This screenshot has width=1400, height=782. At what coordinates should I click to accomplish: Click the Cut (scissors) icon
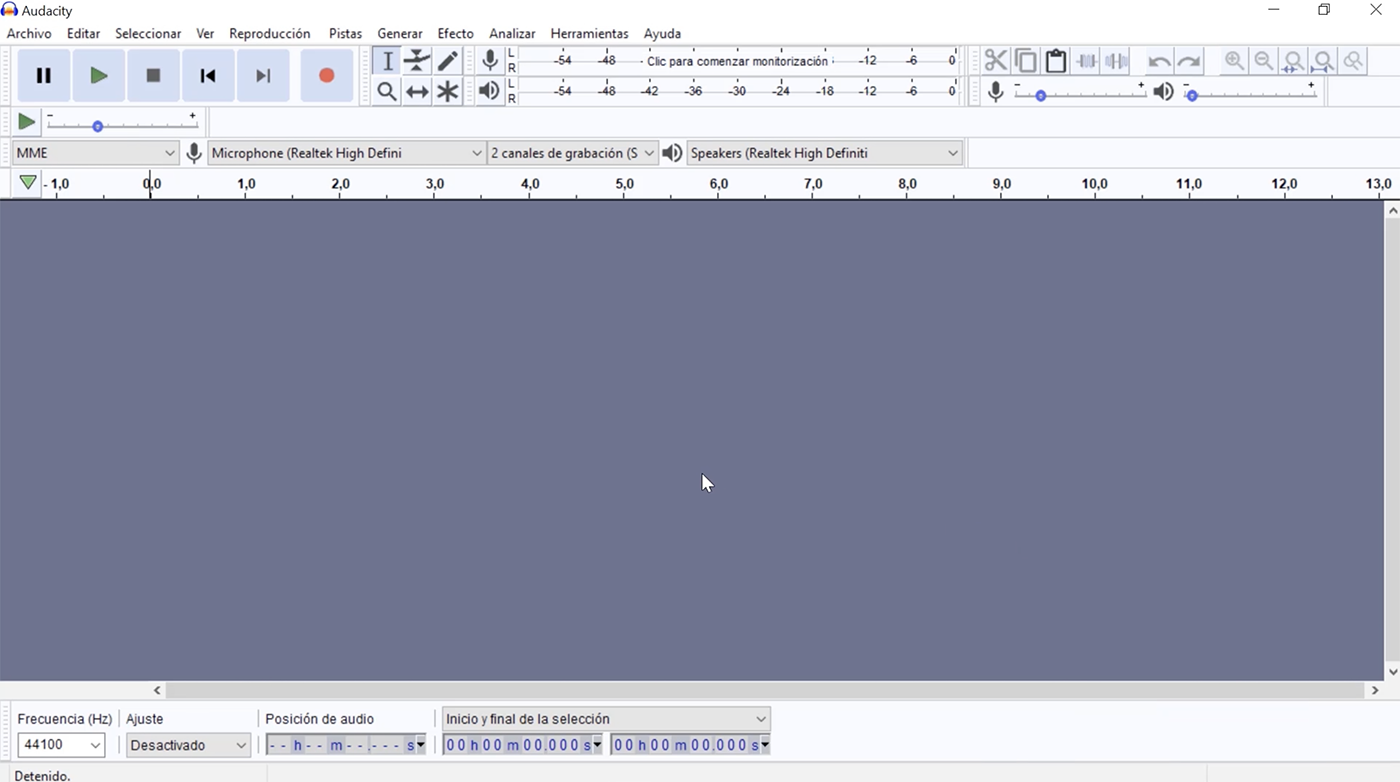[x=995, y=61]
